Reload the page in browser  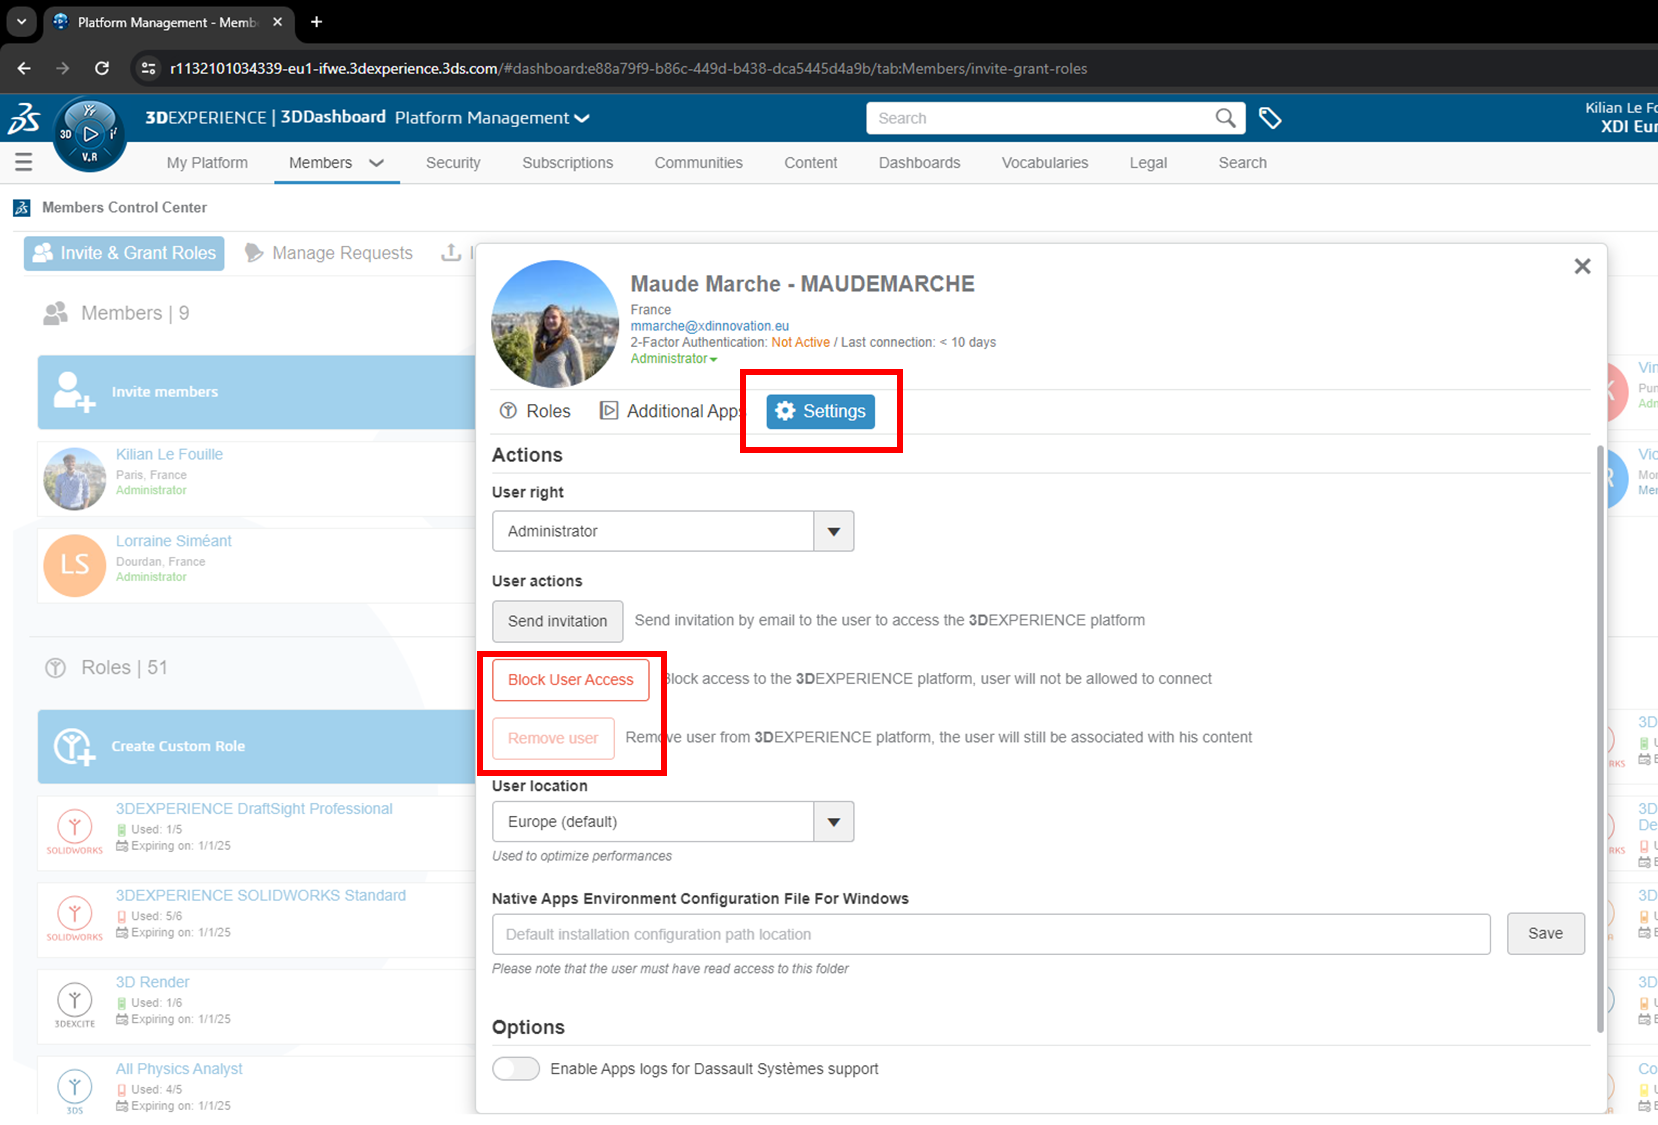(102, 68)
